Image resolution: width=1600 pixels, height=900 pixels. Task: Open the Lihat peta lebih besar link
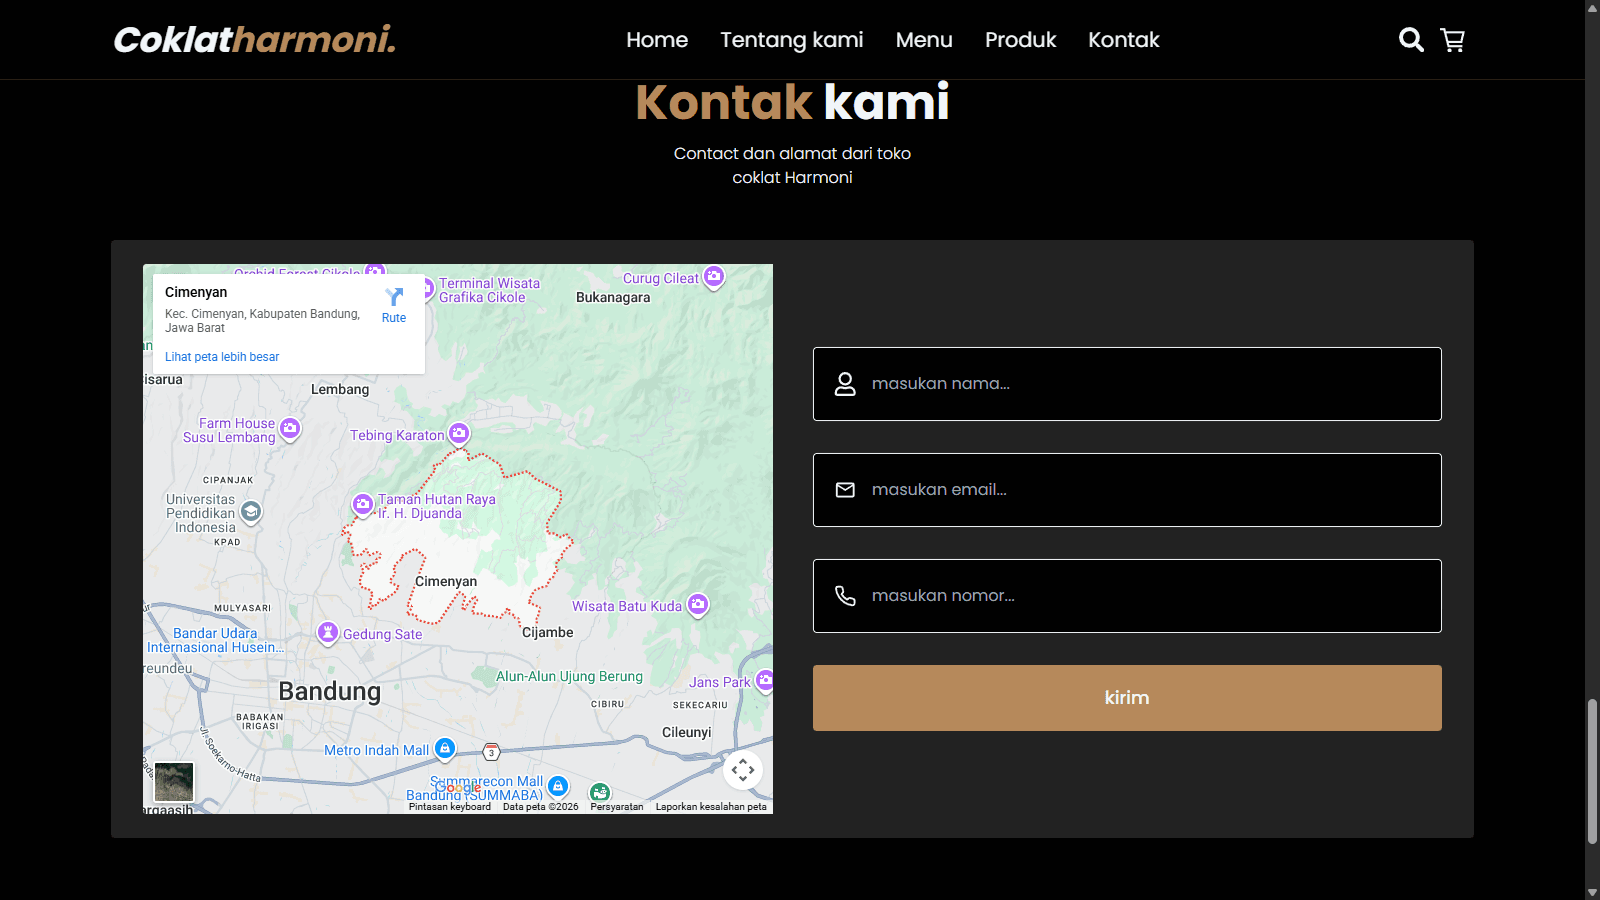tap(221, 356)
